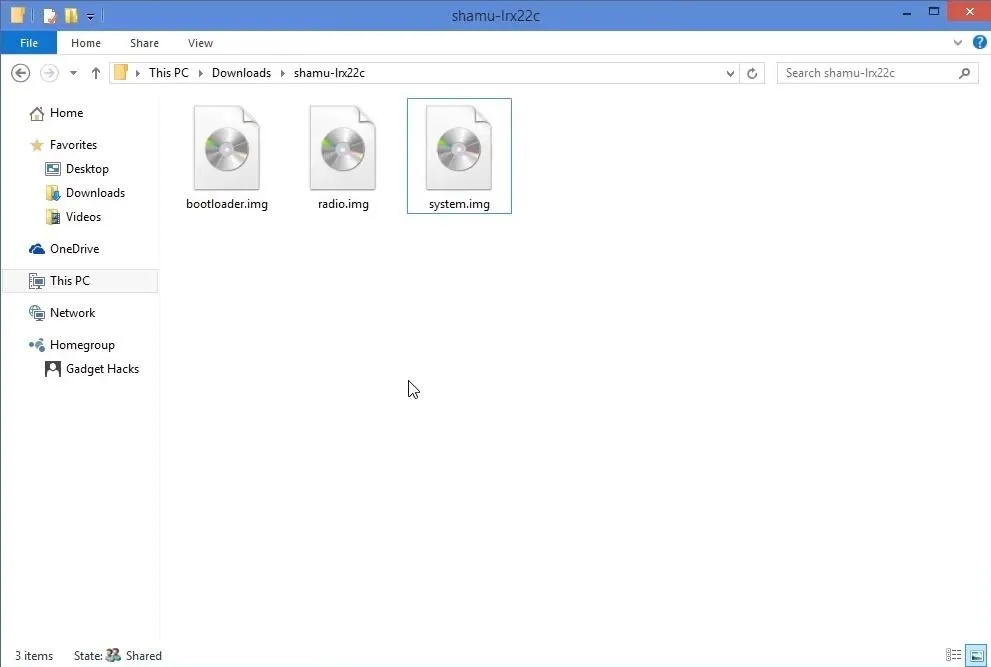991x667 pixels.
Task: Click the folder icon in title bar
Action: point(18,15)
